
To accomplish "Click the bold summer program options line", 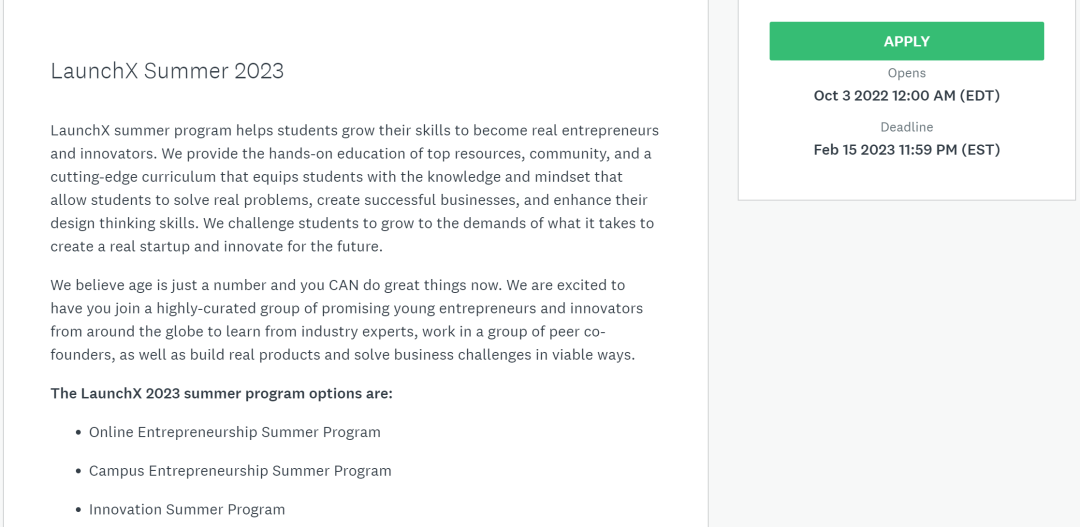I will 221,393.
